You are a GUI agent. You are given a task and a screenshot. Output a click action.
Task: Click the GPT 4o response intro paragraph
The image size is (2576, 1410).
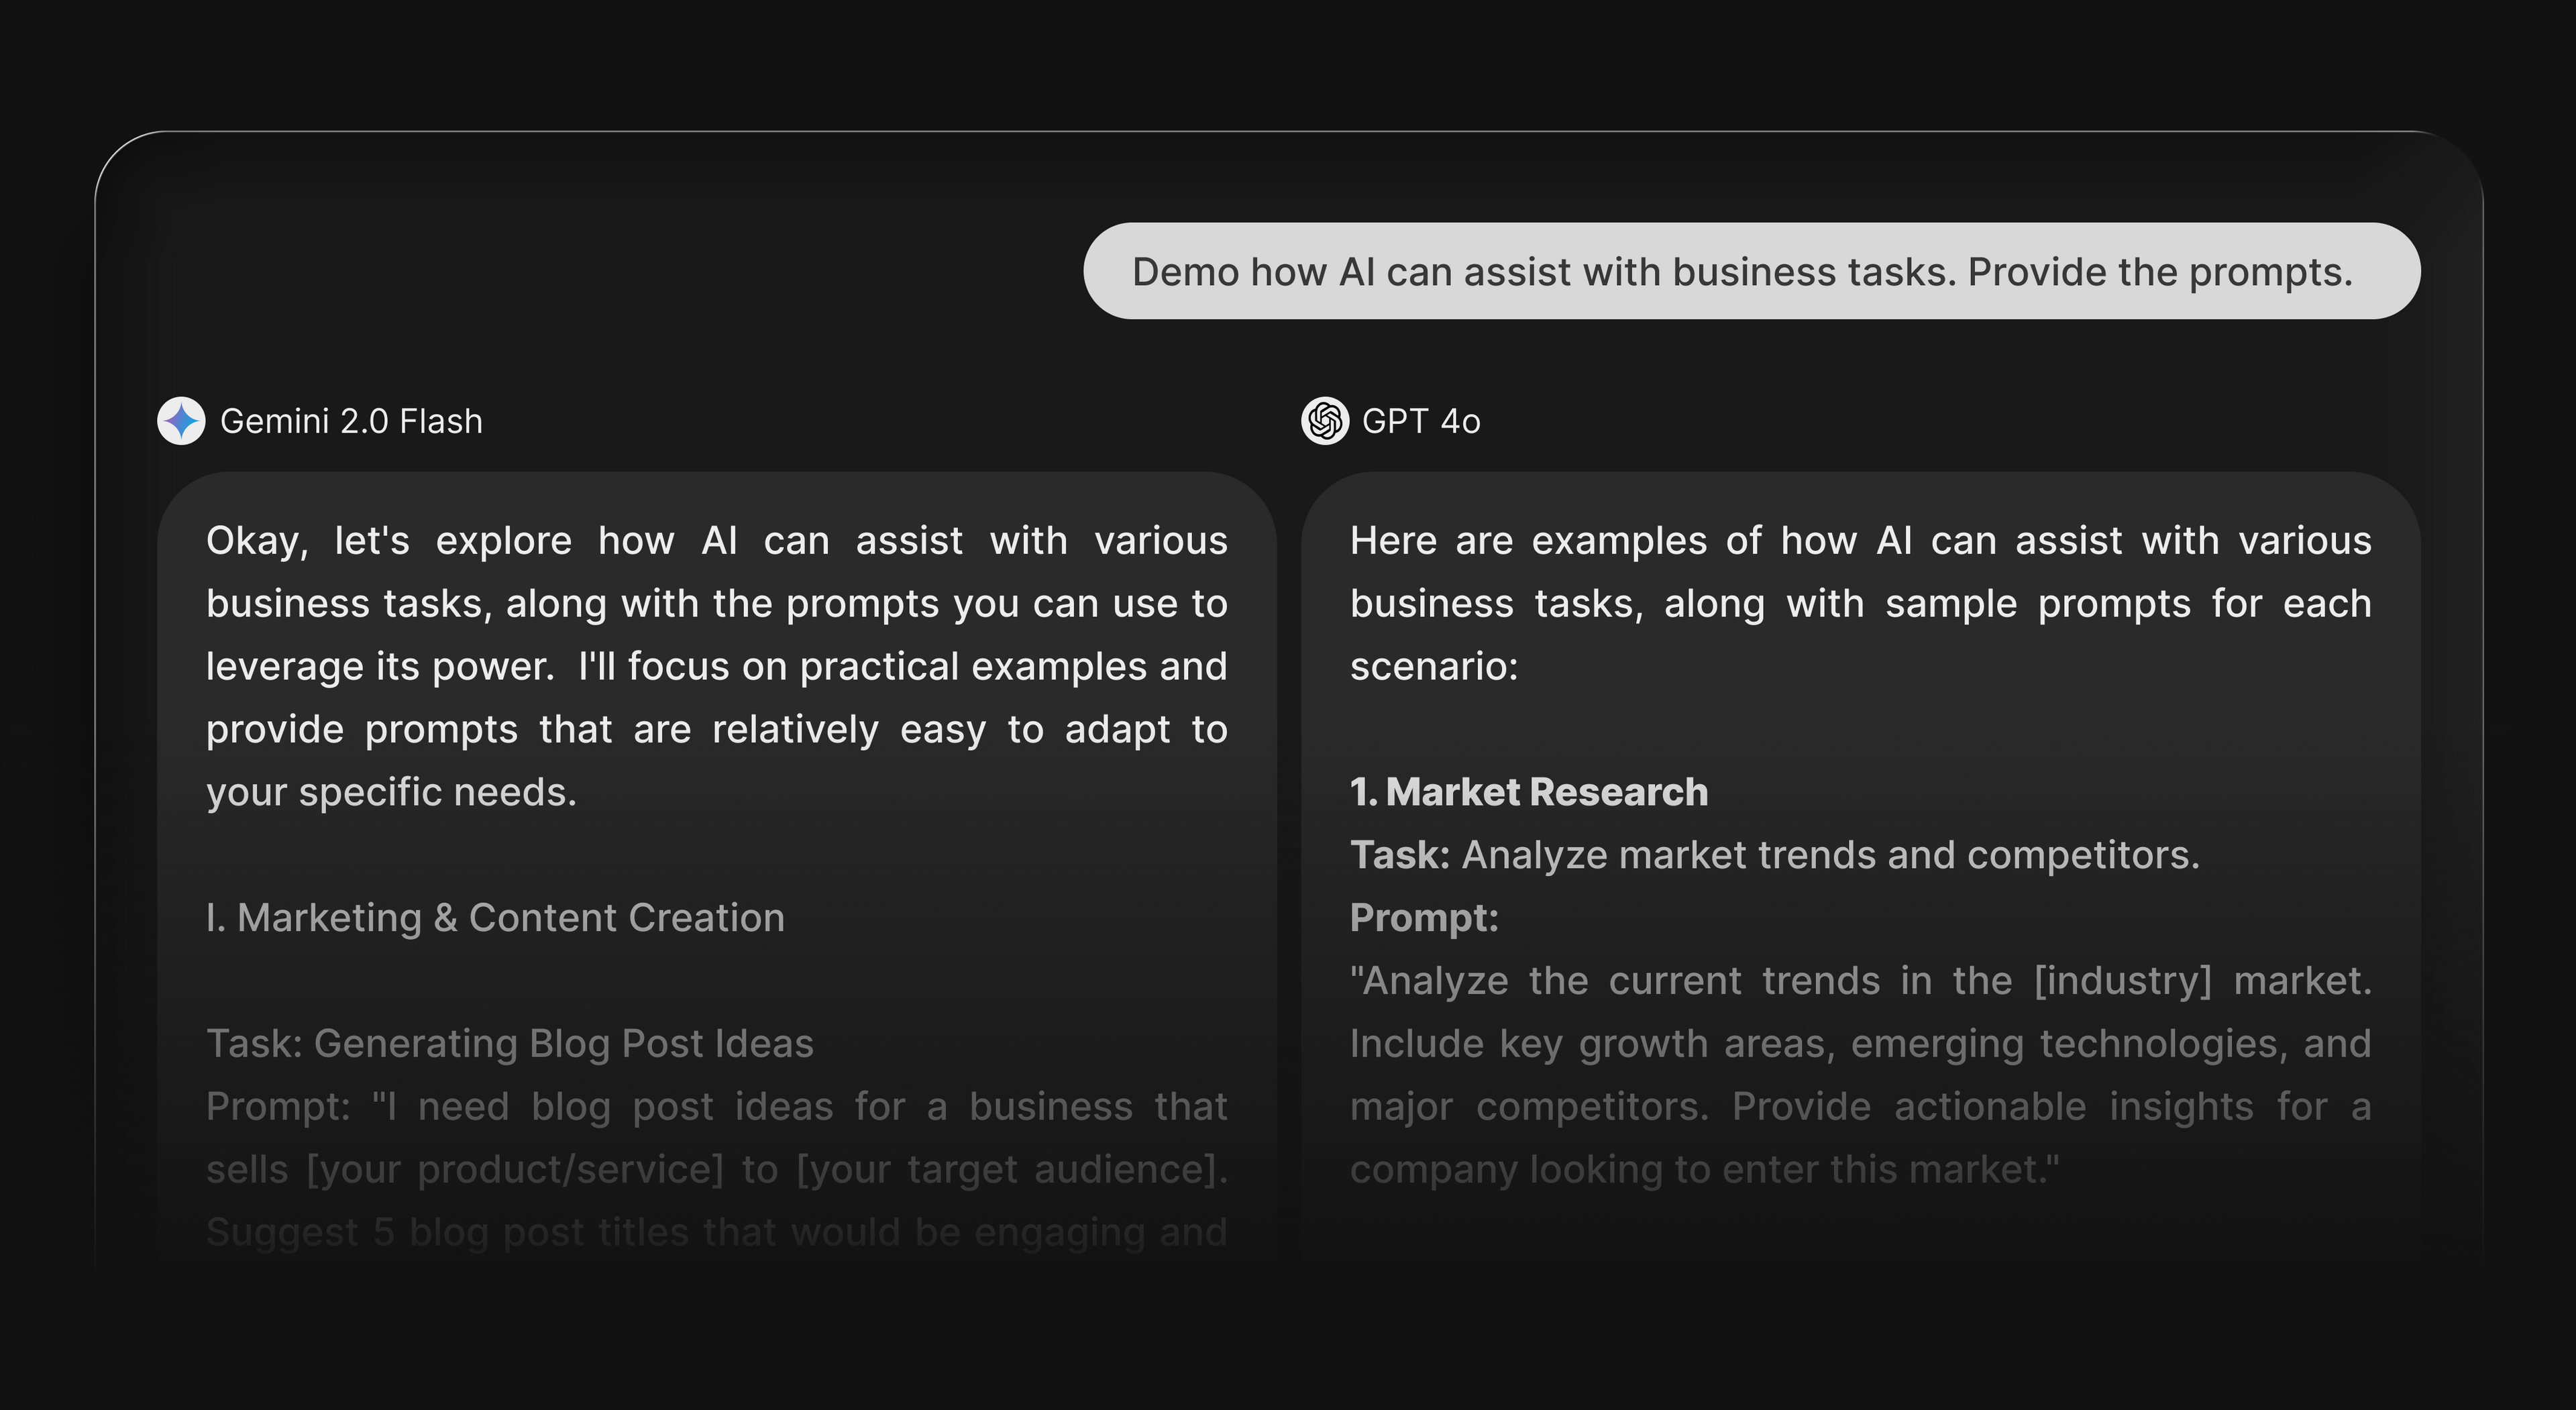tap(1861, 603)
